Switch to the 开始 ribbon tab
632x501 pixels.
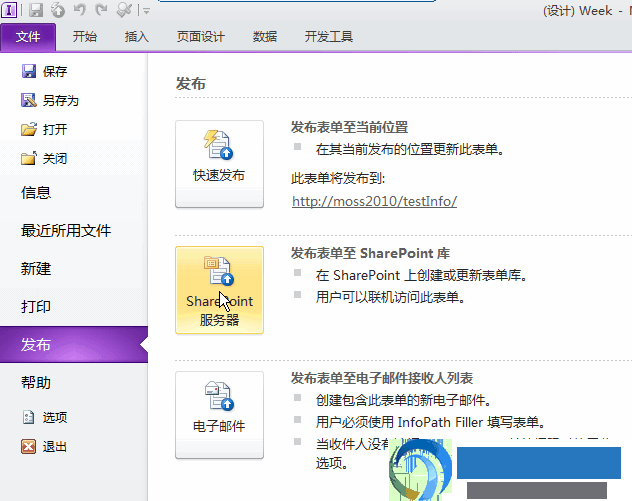click(x=85, y=37)
